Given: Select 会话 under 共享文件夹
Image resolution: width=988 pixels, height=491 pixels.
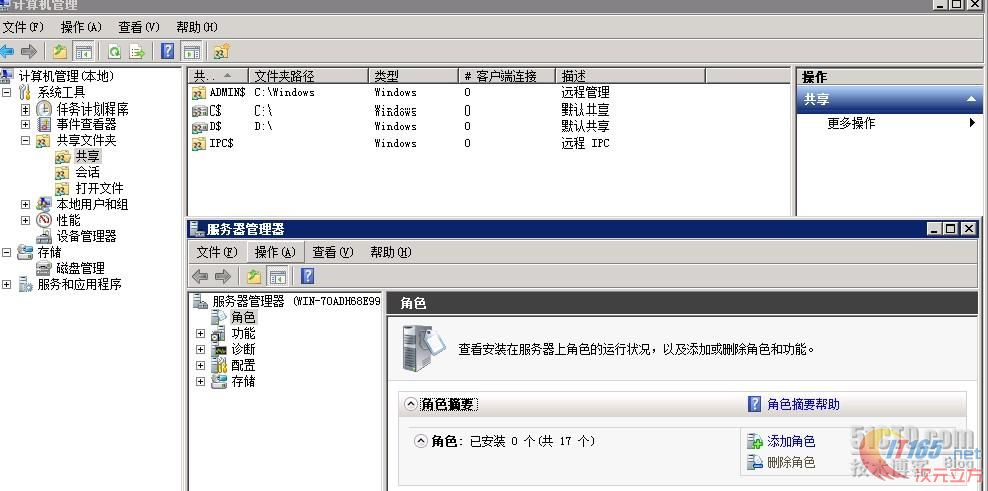Looking at the screenshot, I should coord(88,172).
